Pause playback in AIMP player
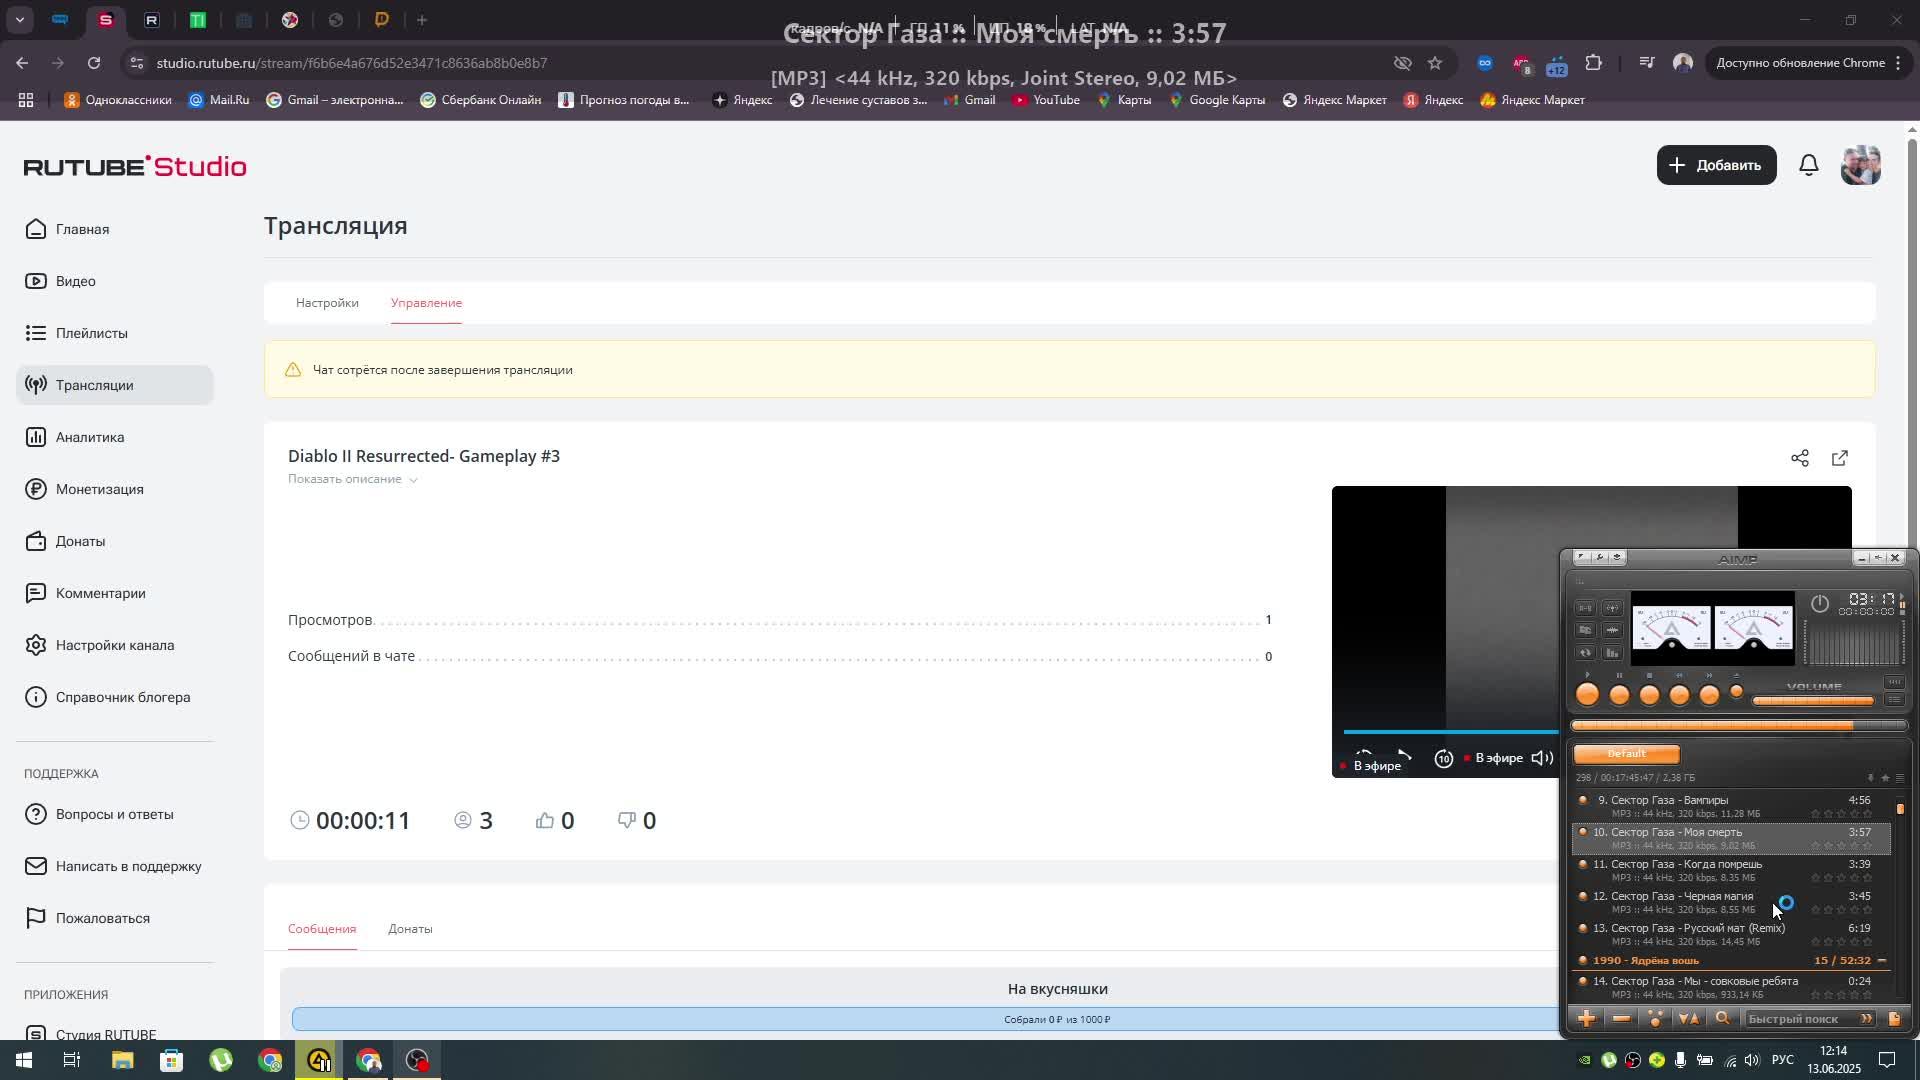 point(1619,694)
